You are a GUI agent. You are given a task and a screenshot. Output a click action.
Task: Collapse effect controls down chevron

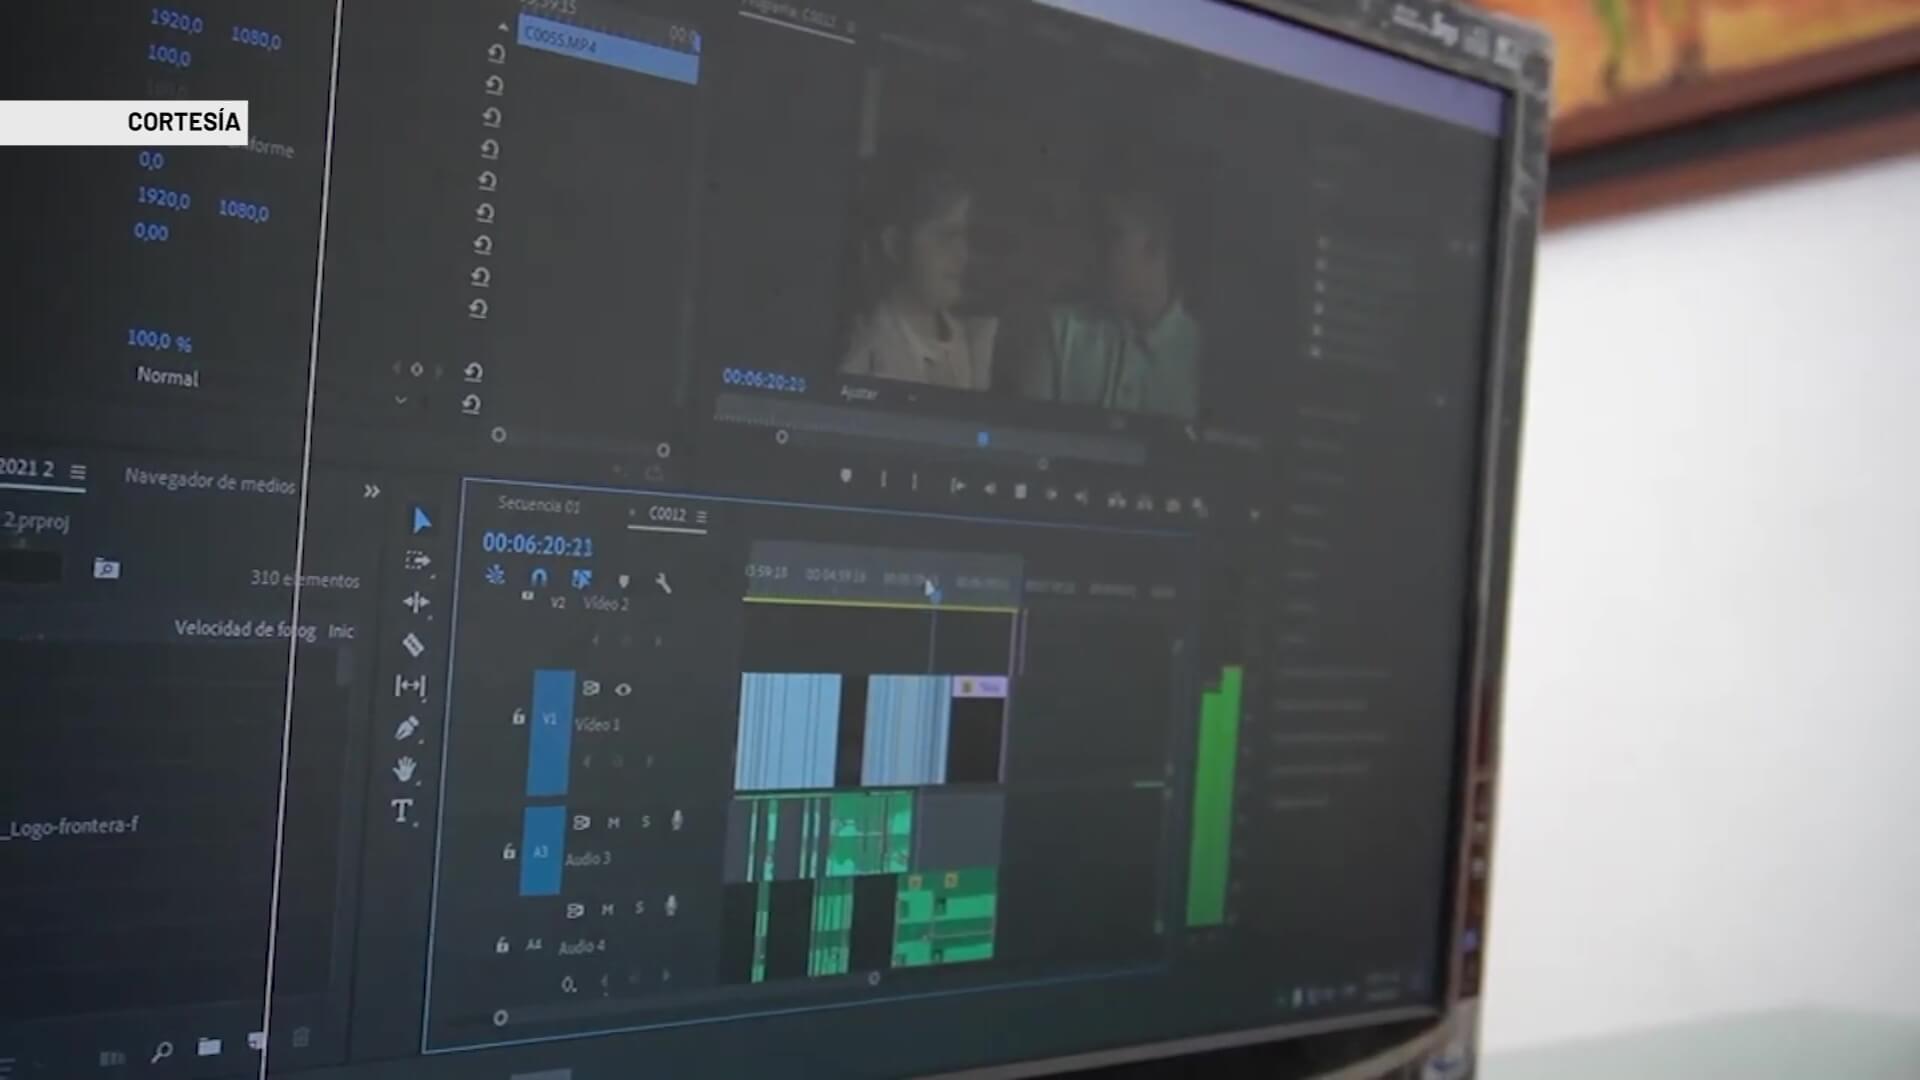pyautogui.click(x=400, y=400)
